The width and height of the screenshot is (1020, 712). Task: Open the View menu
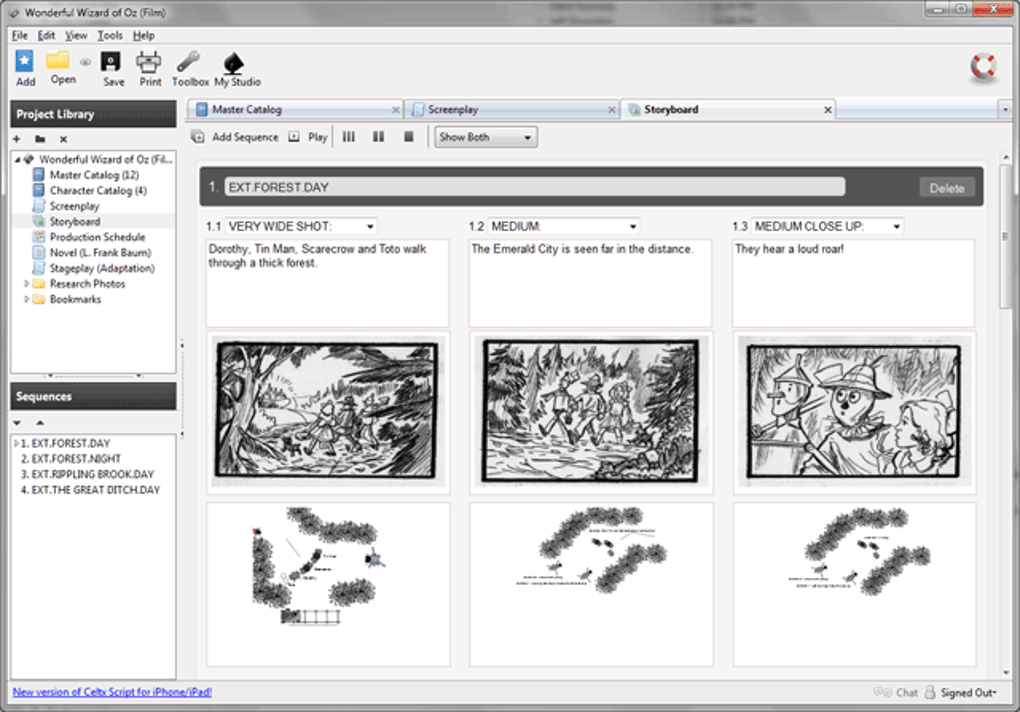tap(75, 35)
